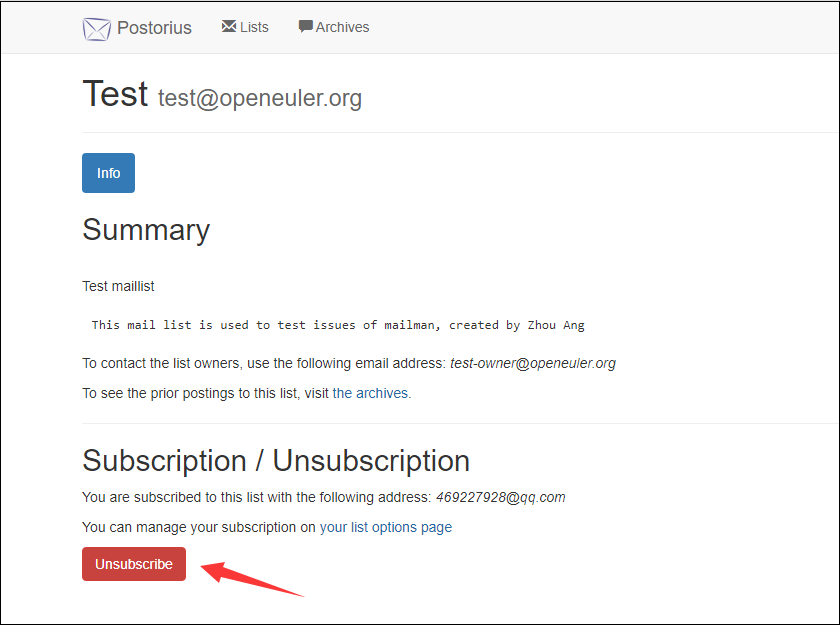Click the envelope icon beside Lists
The image size is (840, 625).
(229, 27)
